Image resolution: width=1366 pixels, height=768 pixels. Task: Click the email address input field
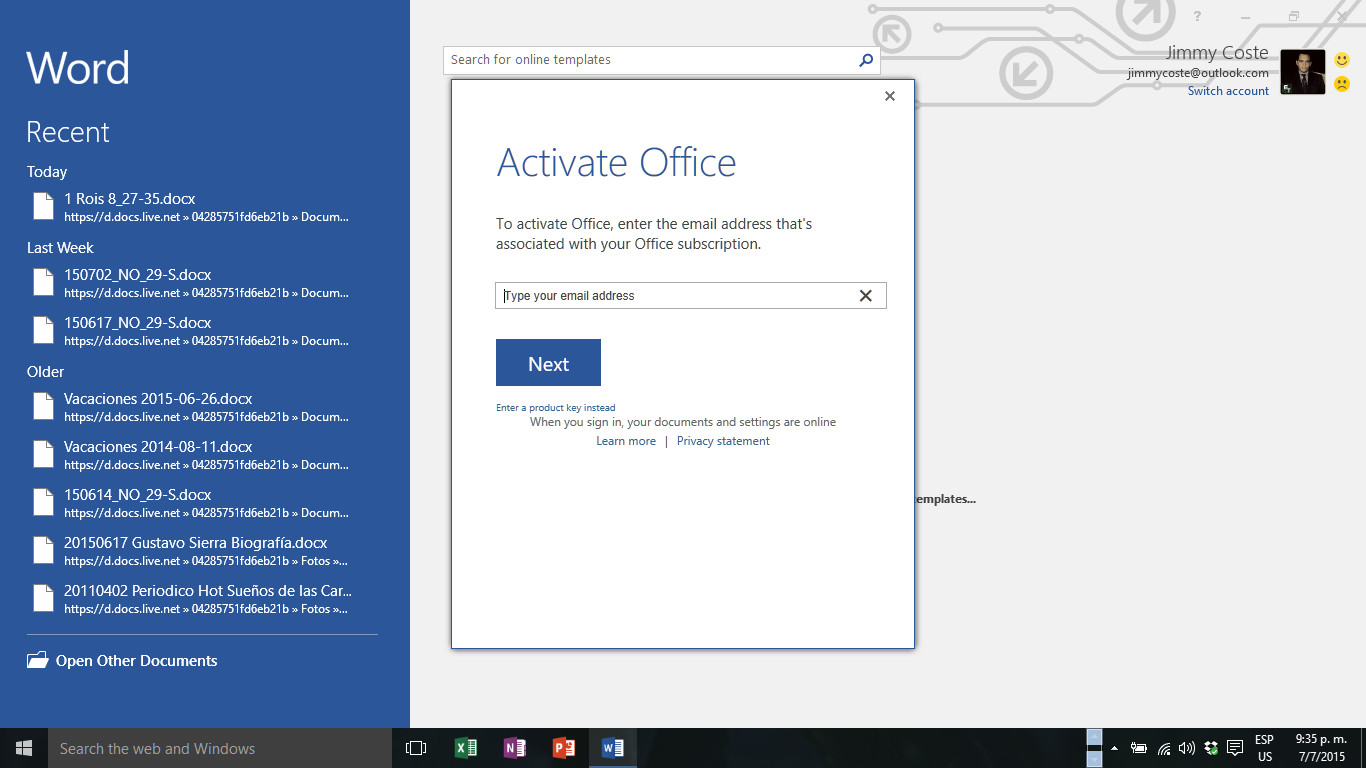tap(691, 296)
